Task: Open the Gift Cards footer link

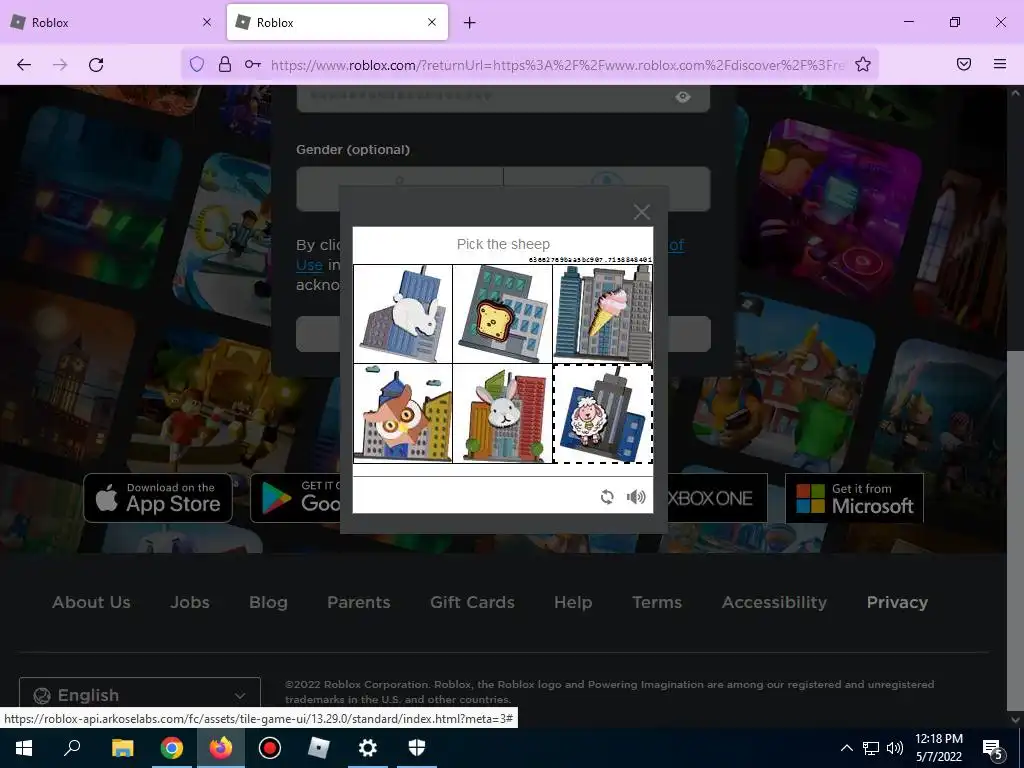Action: click(472, 602)
